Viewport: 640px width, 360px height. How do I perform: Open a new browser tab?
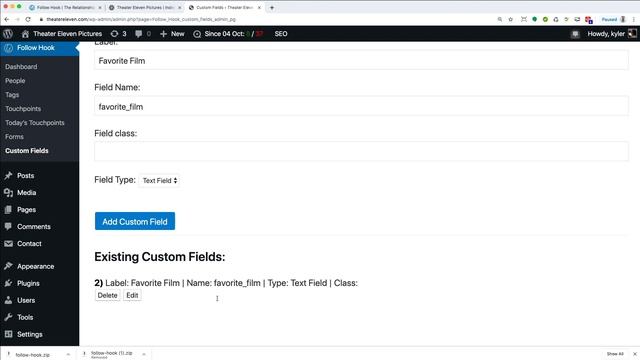pos(272,7)
